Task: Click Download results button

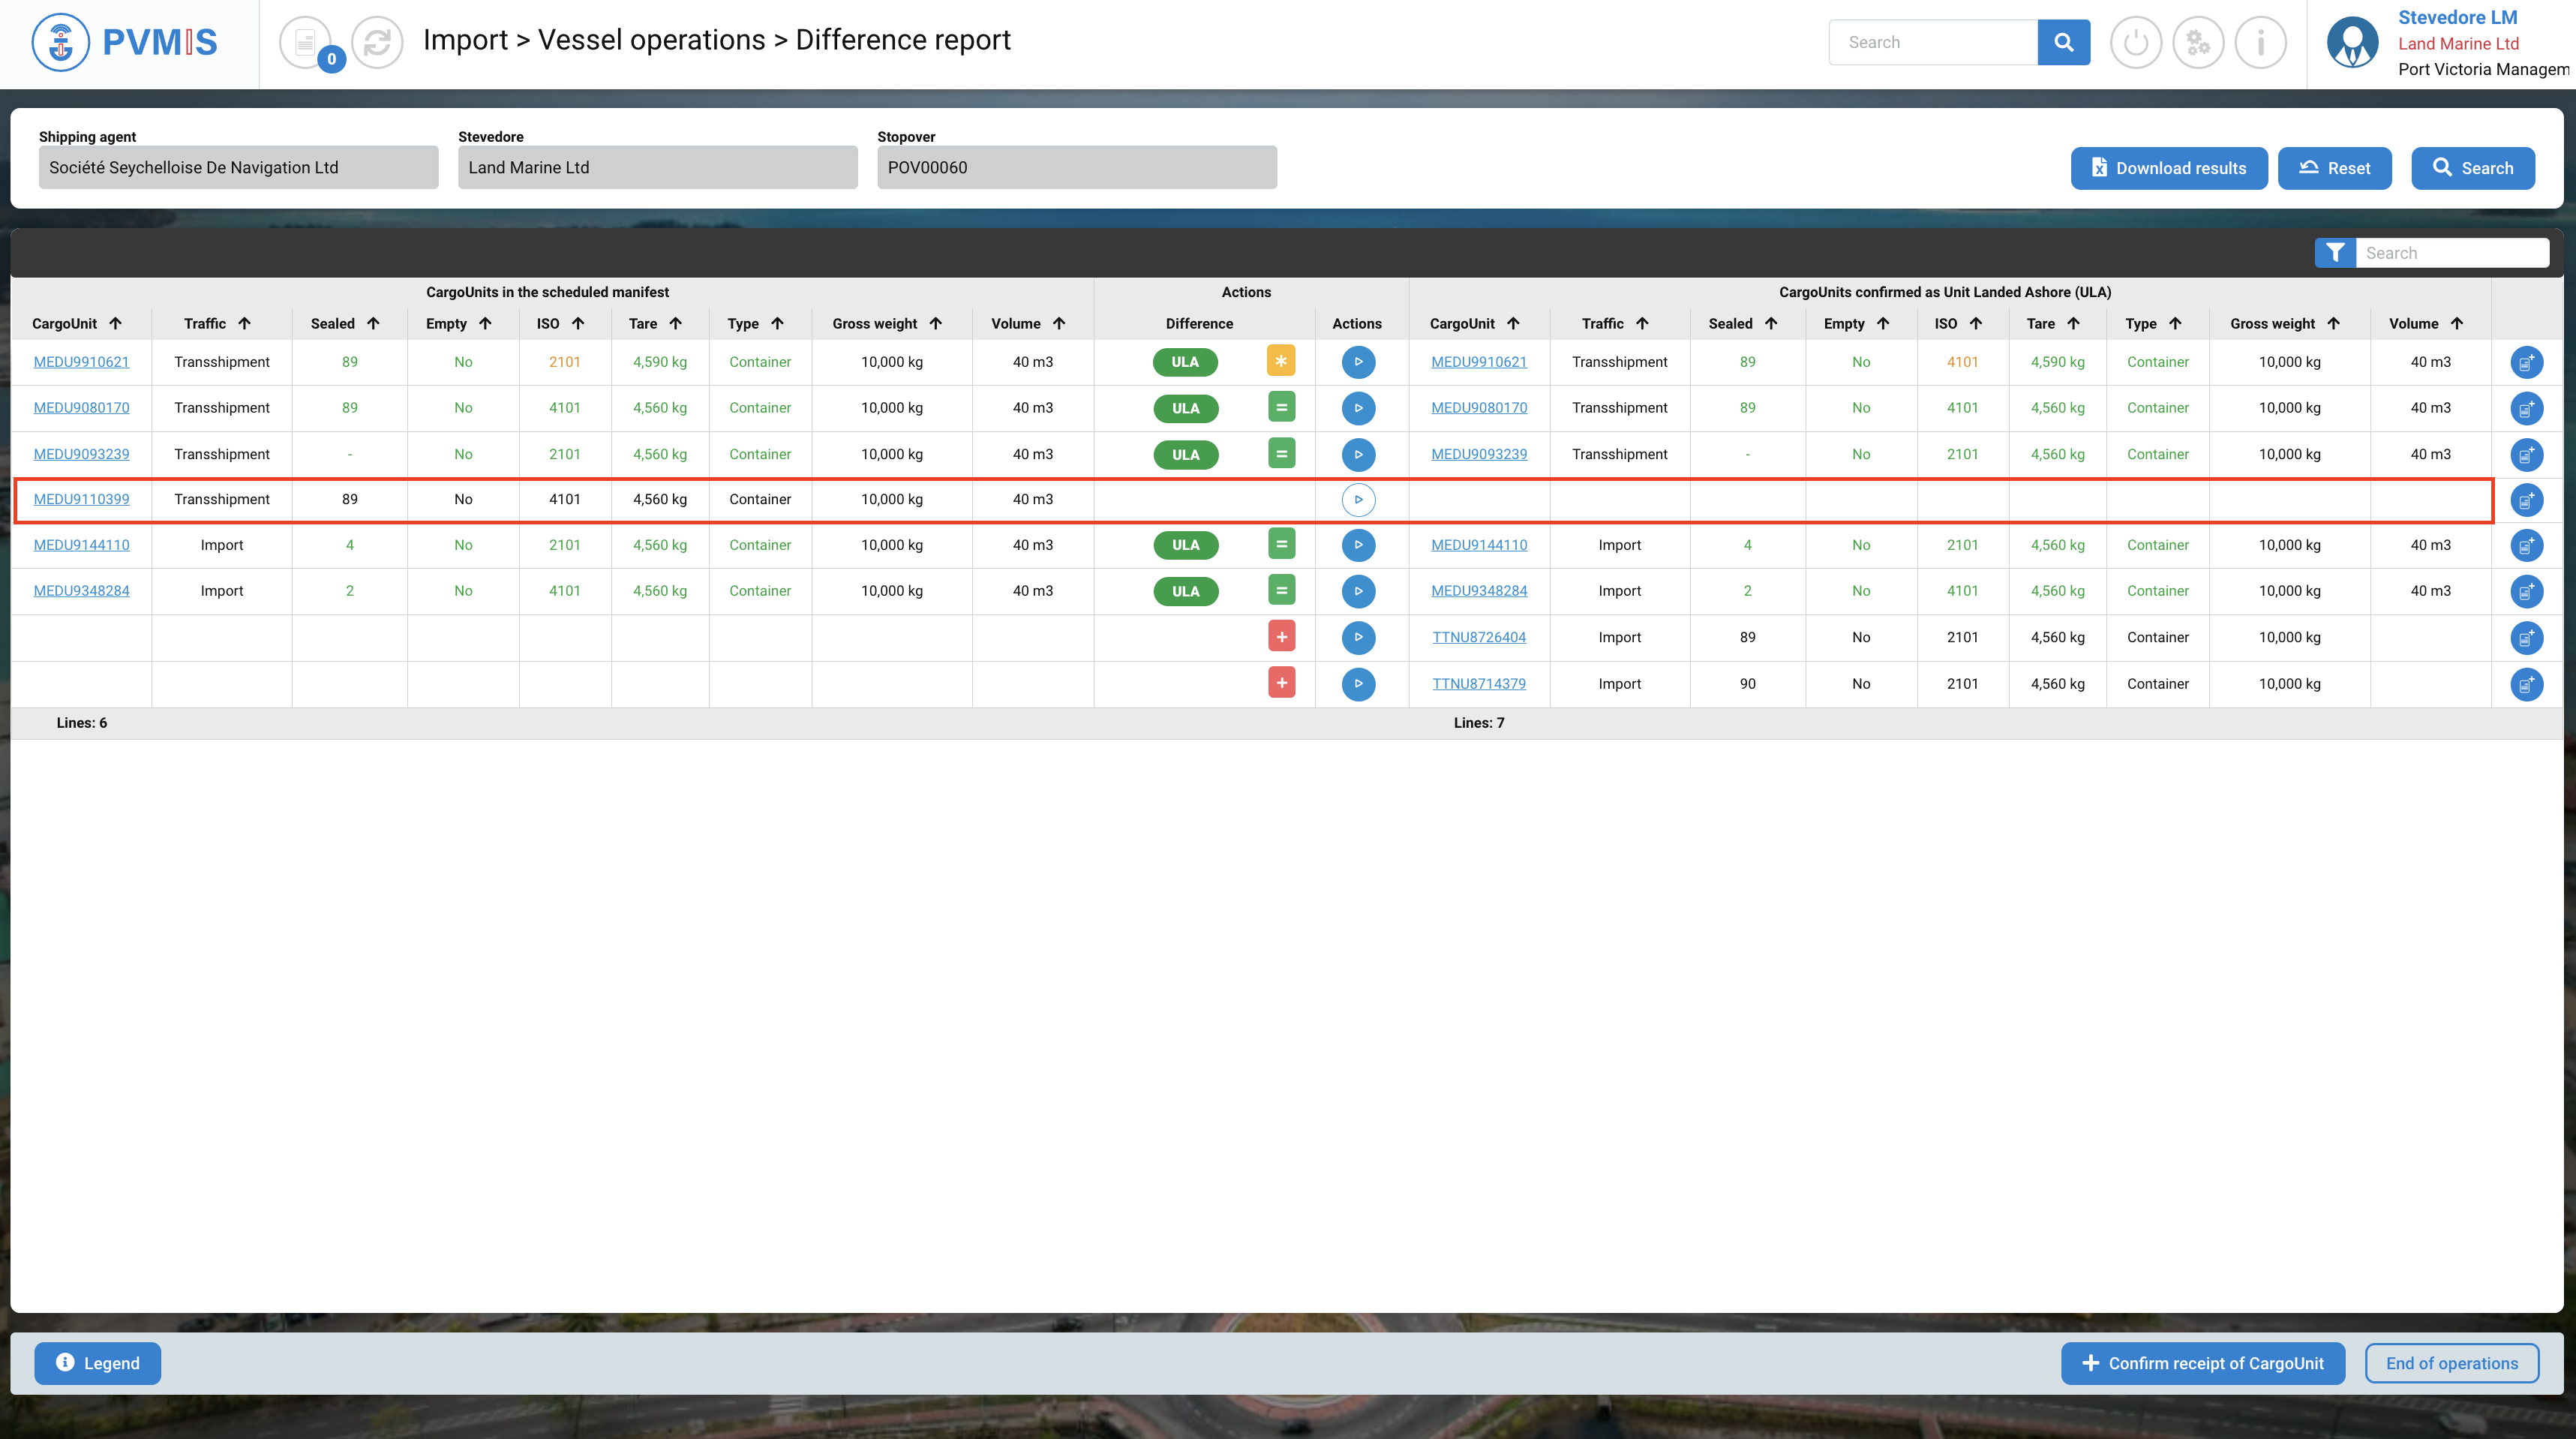Action: point(2168,168)
